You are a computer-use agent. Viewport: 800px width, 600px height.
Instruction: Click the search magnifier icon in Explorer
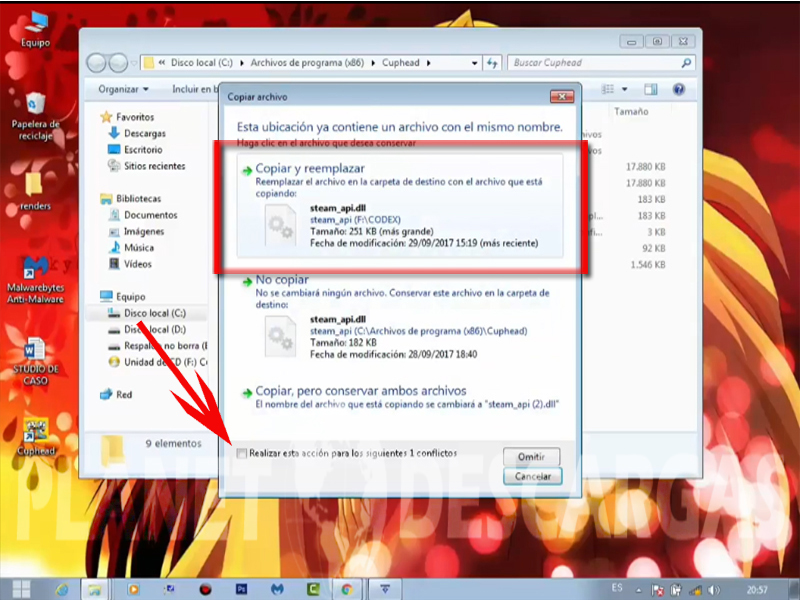(687, 63)
